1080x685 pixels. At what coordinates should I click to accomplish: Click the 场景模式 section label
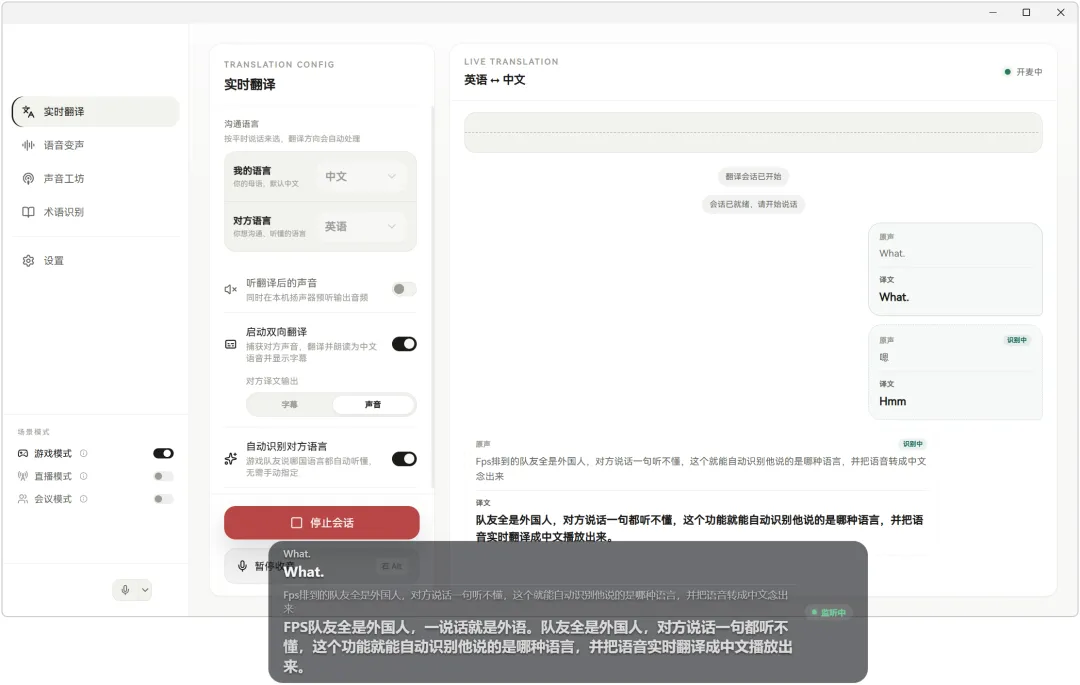(34, 432)
